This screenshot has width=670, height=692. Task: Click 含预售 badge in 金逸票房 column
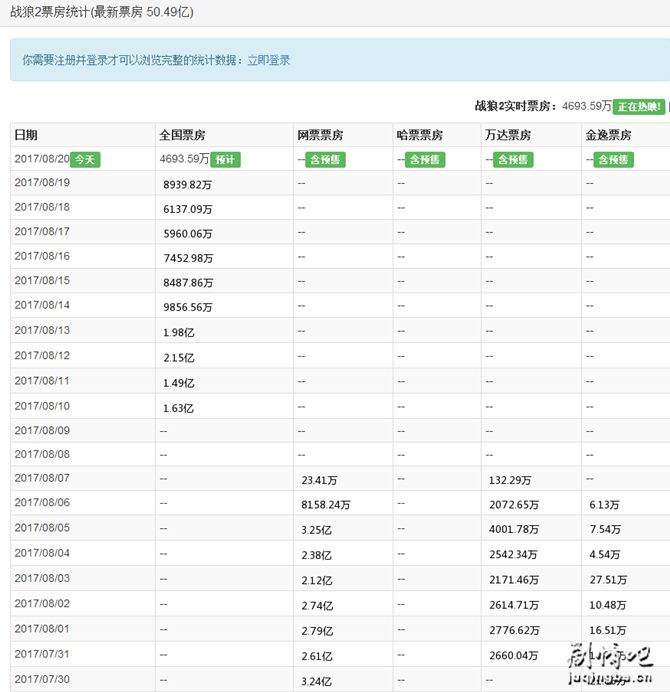613,159
